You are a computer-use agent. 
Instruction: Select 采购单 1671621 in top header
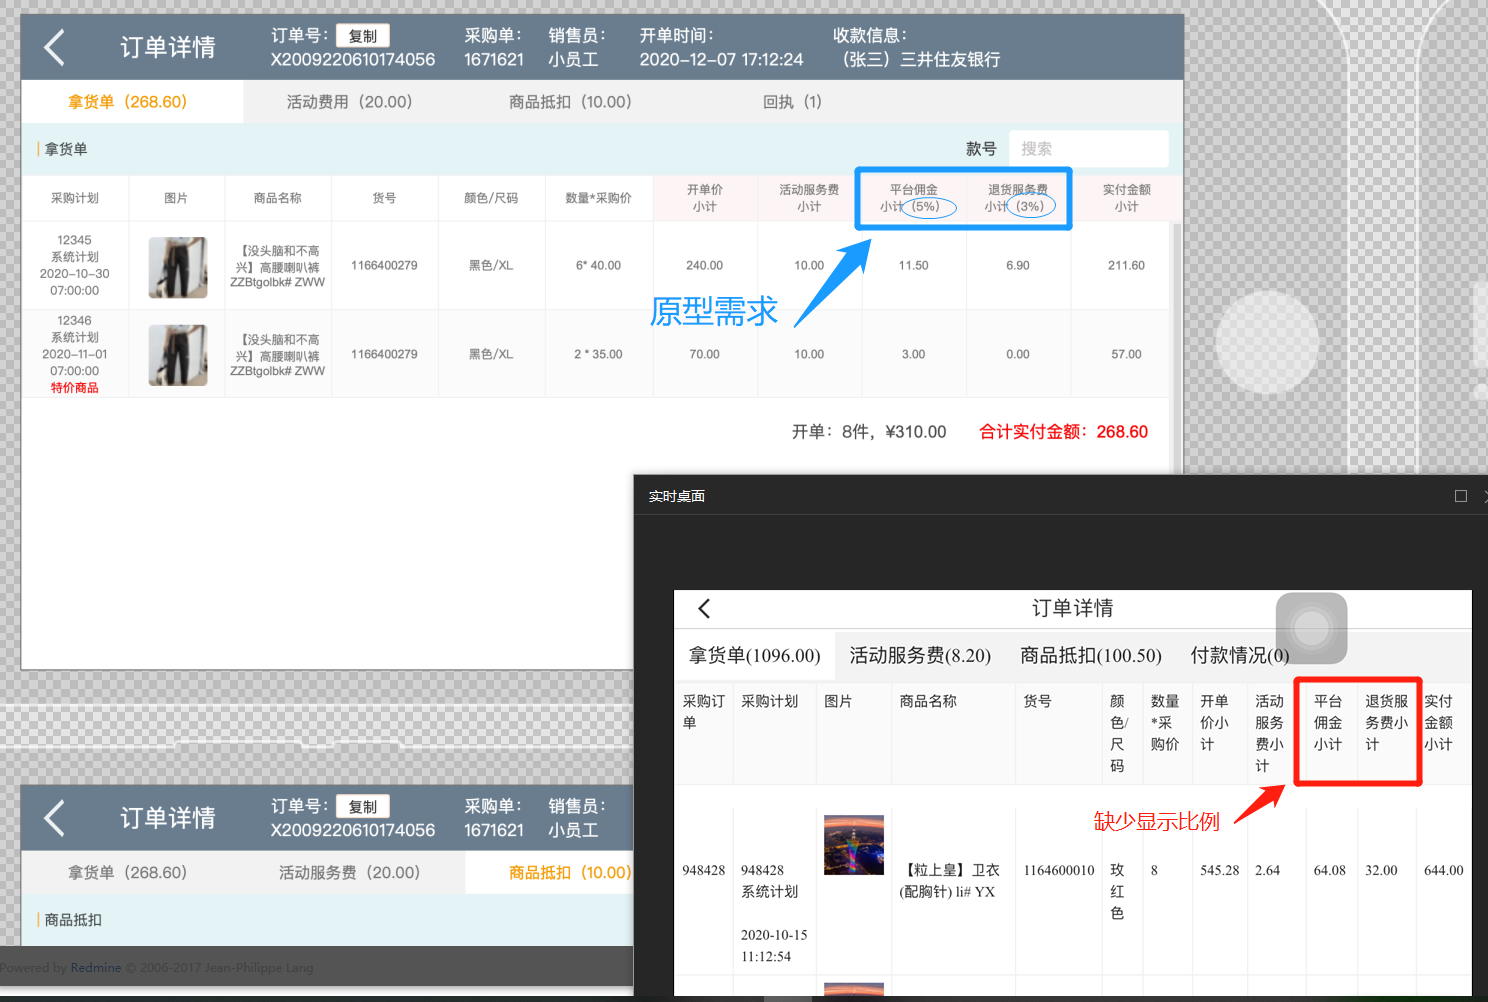pos(494,48)
